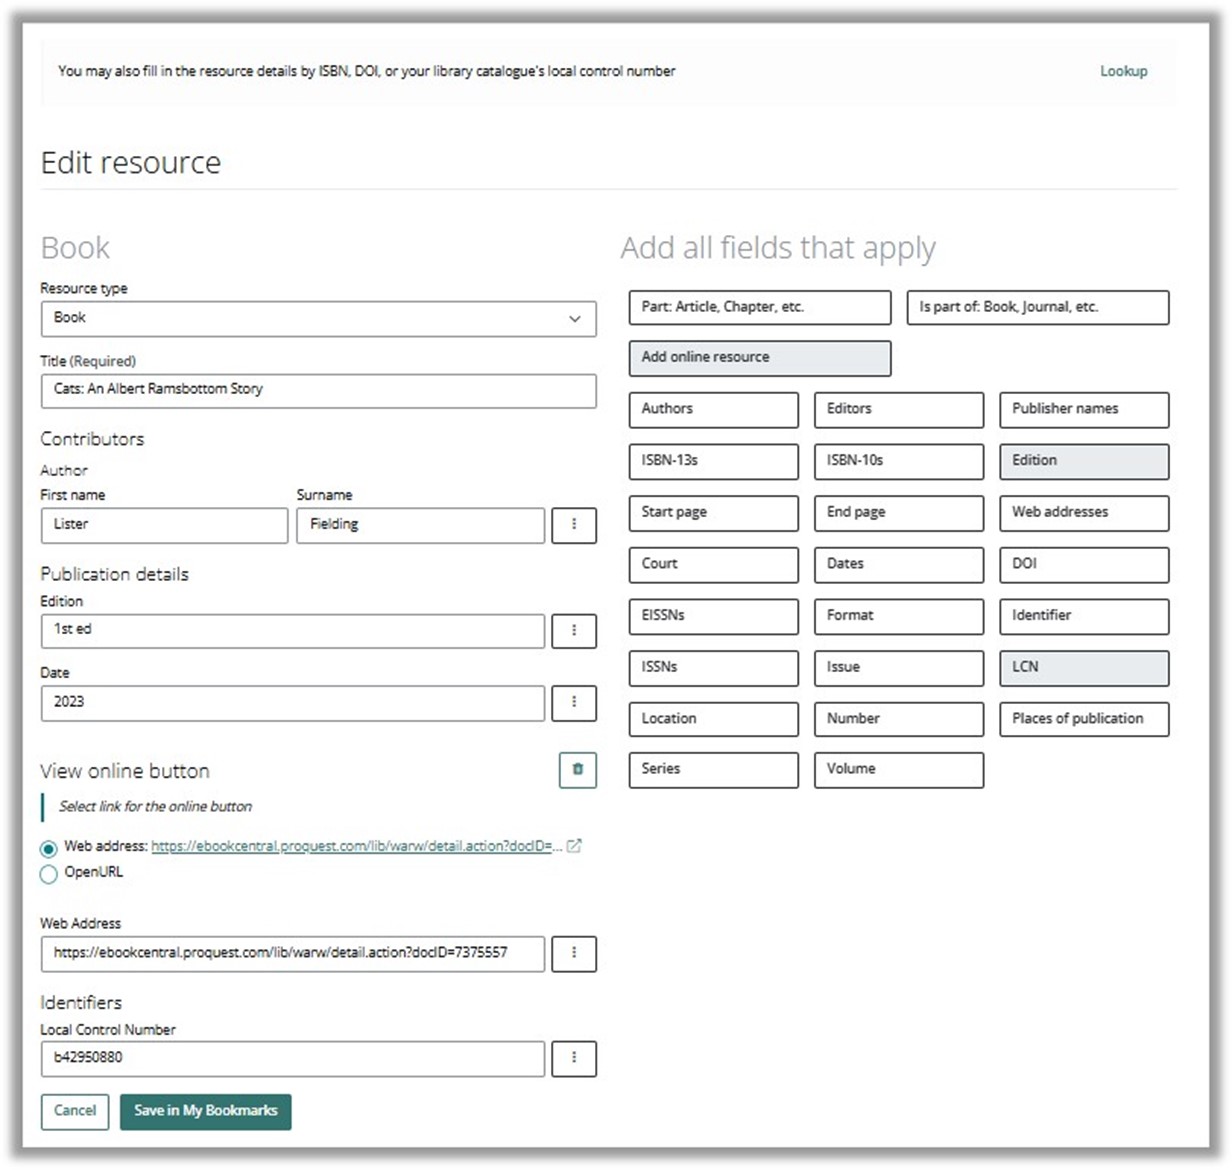Click the Lookup link

(1123, 71)
